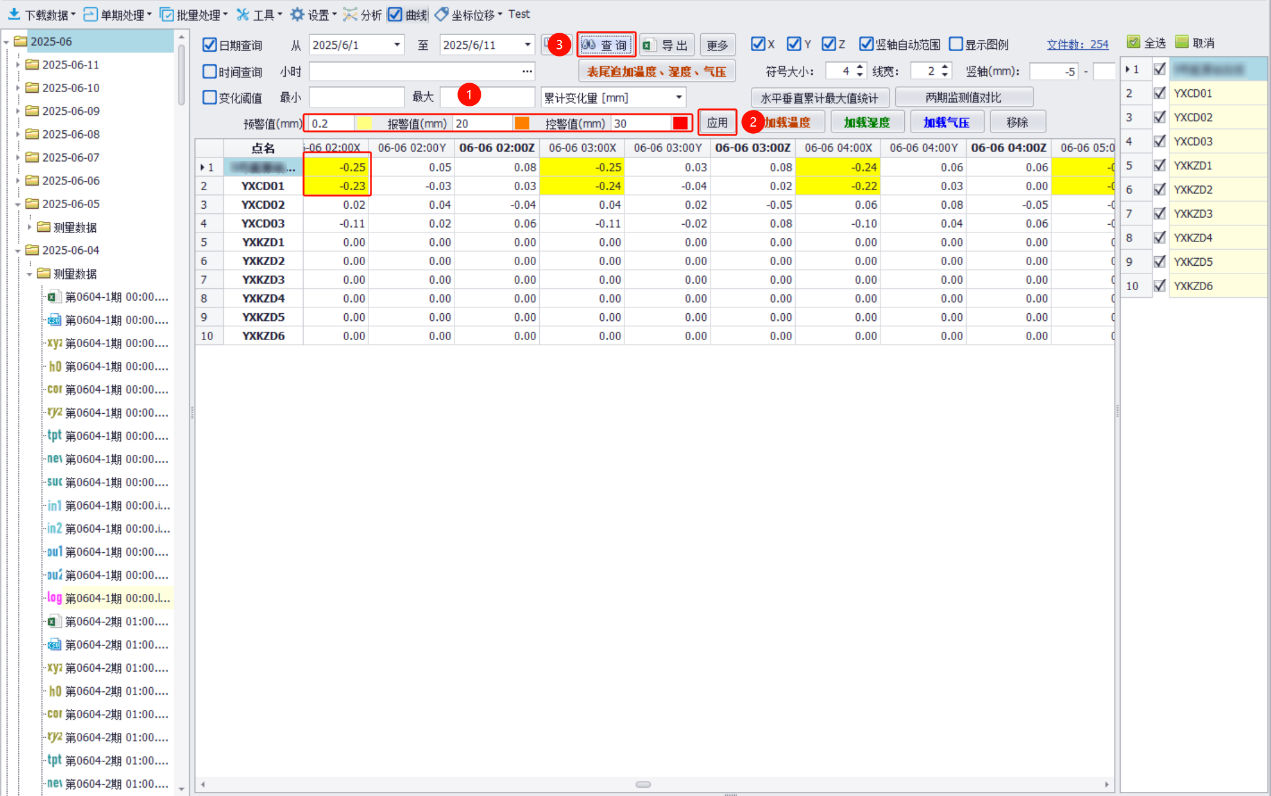The width and height of the screenshot is (1271, 796).
Task: Open the 下载数据 menu
Action: tap(42, 15)
